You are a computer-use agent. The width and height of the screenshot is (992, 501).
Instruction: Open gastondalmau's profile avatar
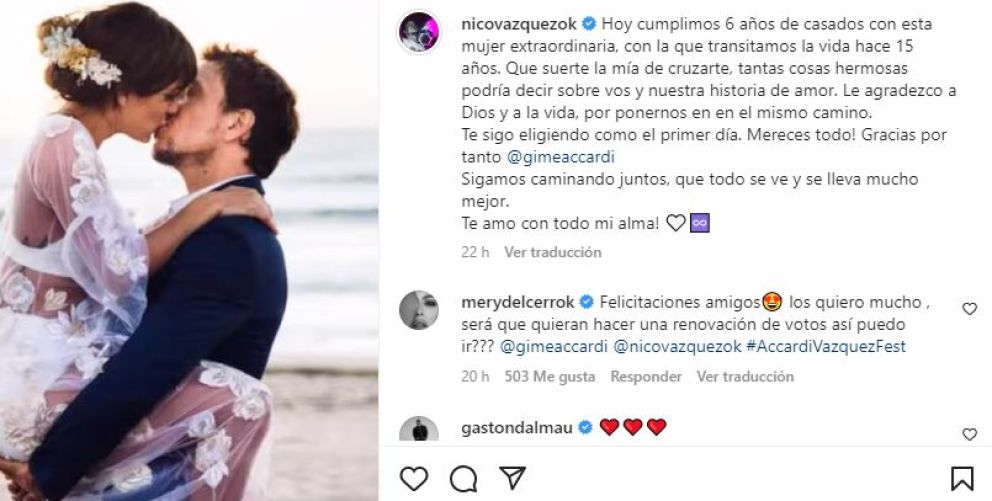tap(419, 429)
